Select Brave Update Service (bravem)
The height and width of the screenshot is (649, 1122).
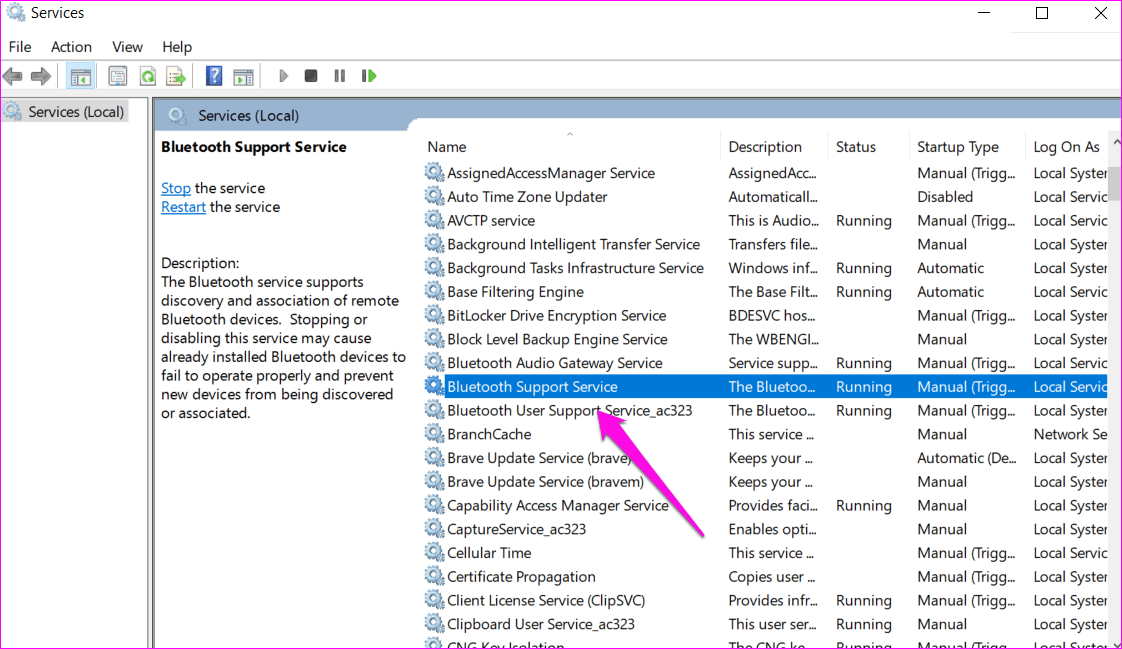click(765, 482)
